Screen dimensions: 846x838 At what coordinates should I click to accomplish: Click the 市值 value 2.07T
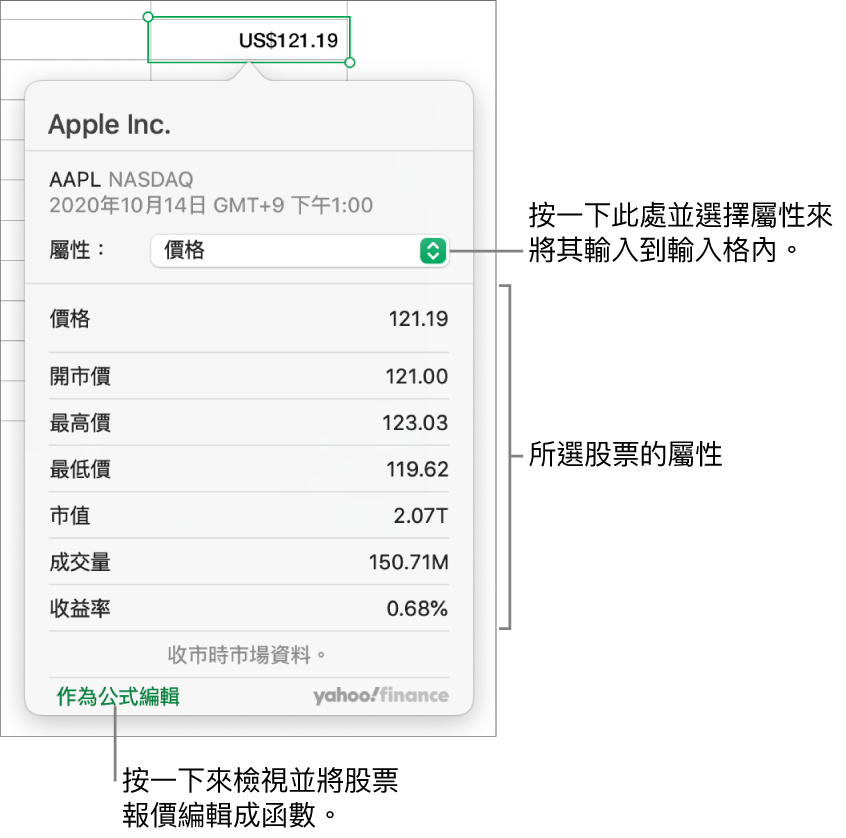pyautogui.click(x=420, y=515)
